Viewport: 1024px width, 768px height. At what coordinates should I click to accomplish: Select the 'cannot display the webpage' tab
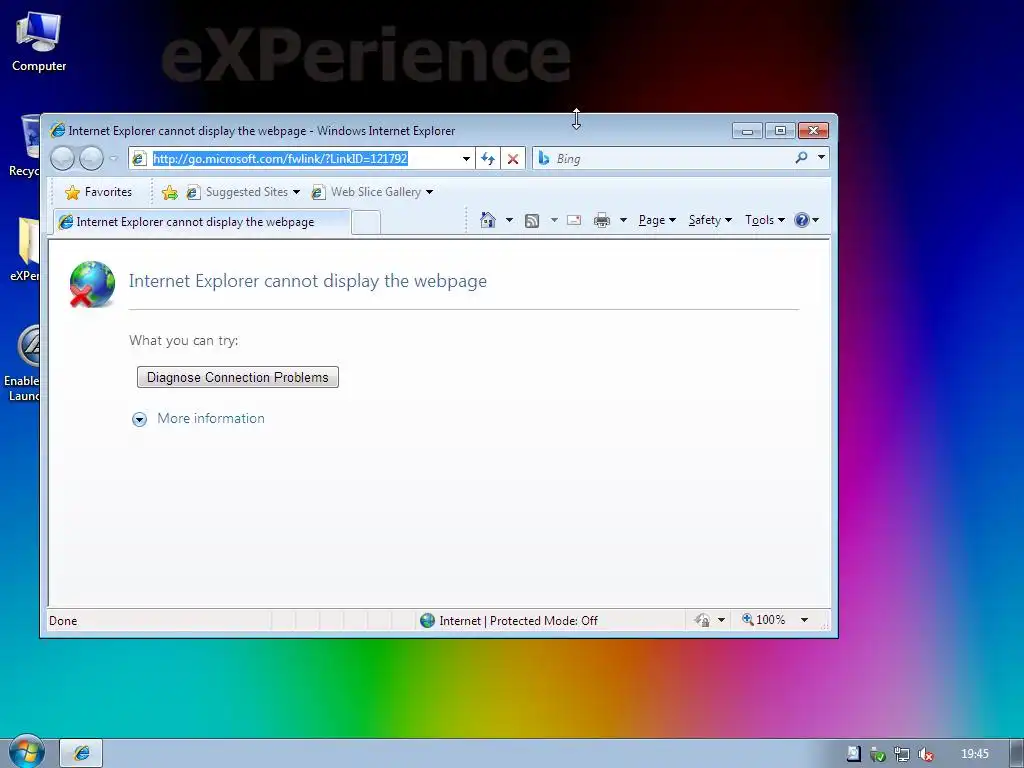pos(202,222)
